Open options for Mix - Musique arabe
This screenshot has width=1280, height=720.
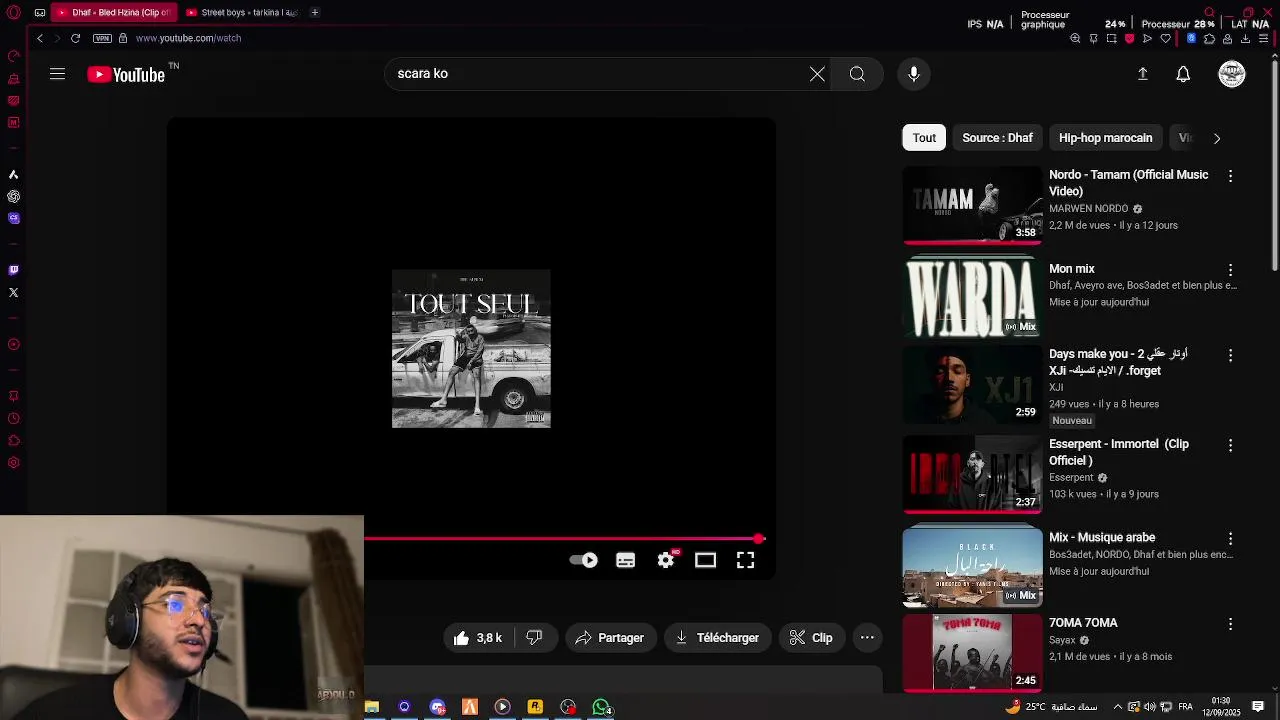[x=1231, y=539]
